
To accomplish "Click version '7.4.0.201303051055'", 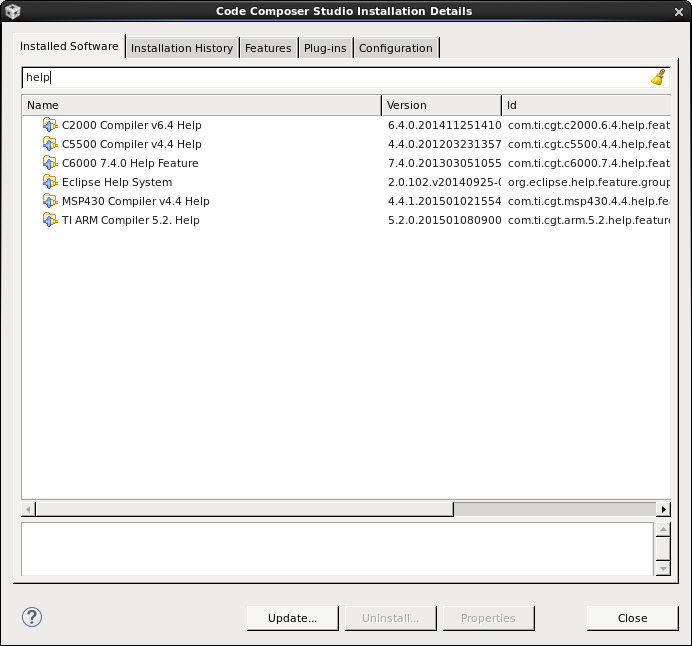I will tap(444, 163).
